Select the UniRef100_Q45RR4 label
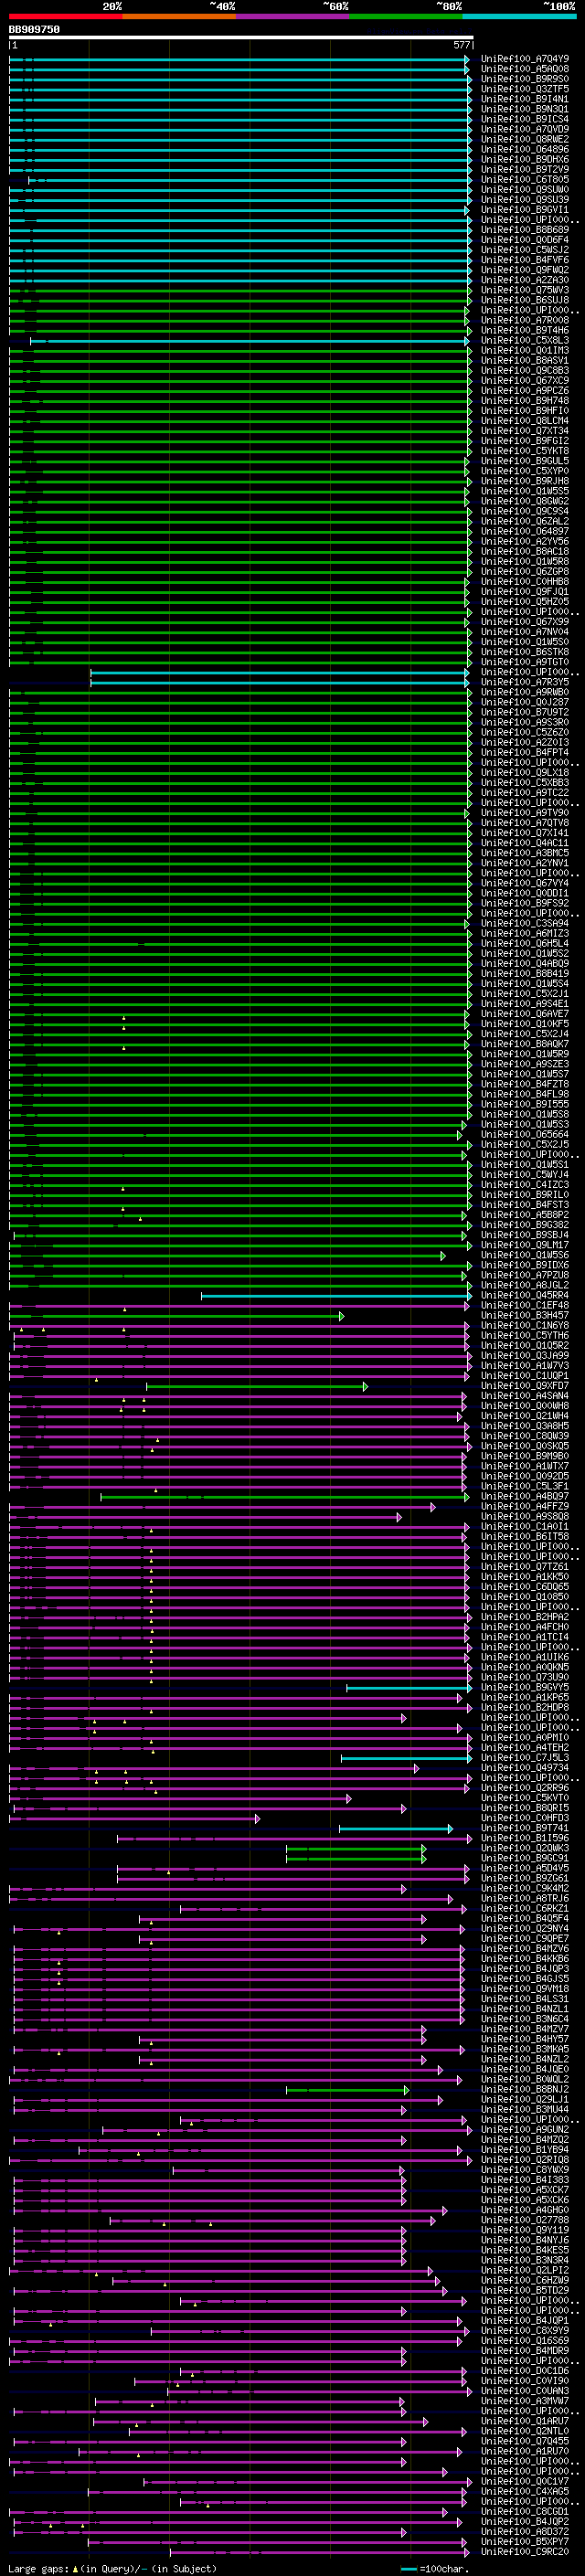 [525, 1295]
